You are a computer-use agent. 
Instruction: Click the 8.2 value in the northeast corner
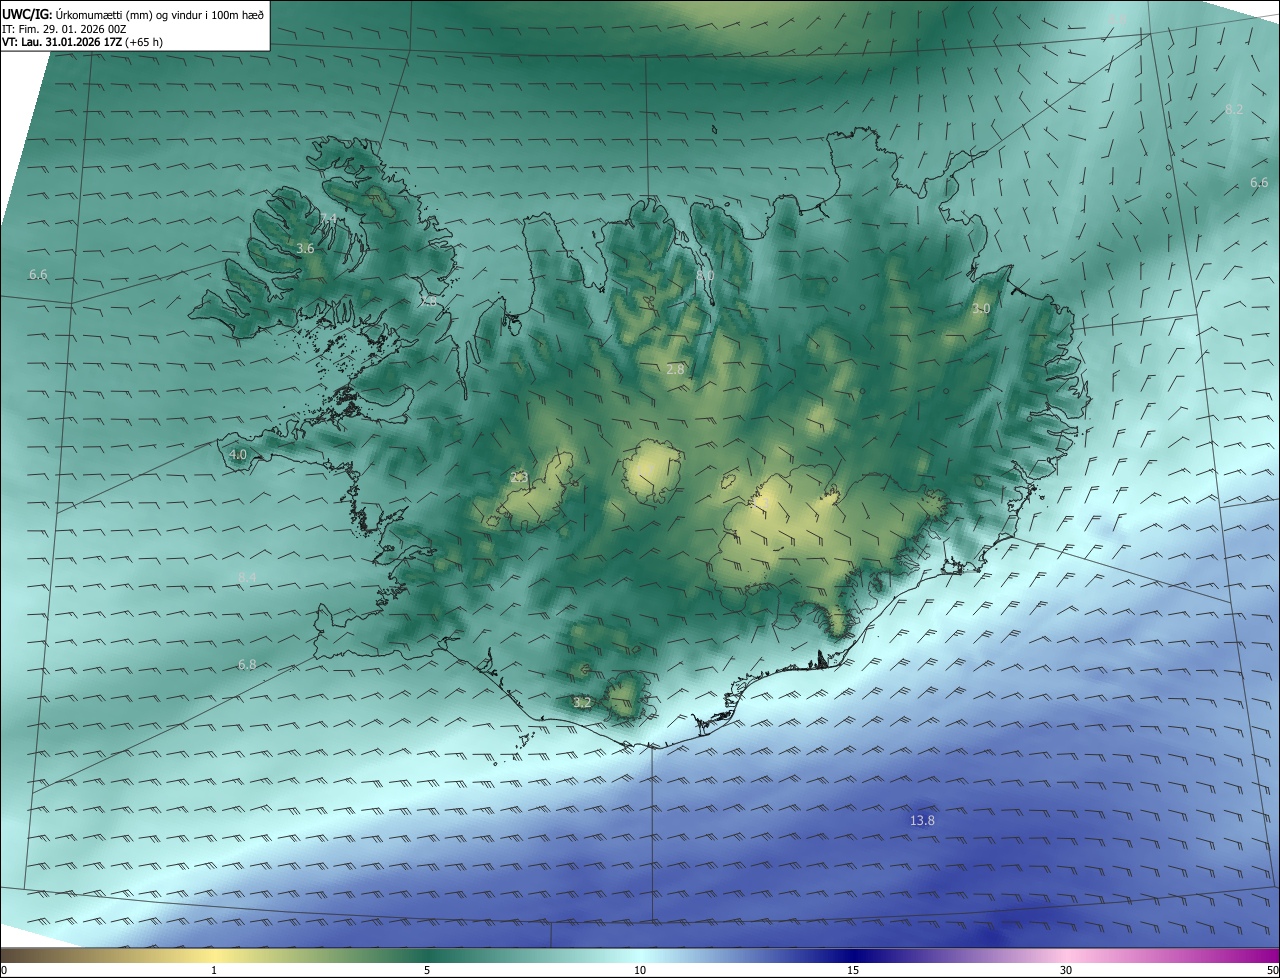point(1234,109)
